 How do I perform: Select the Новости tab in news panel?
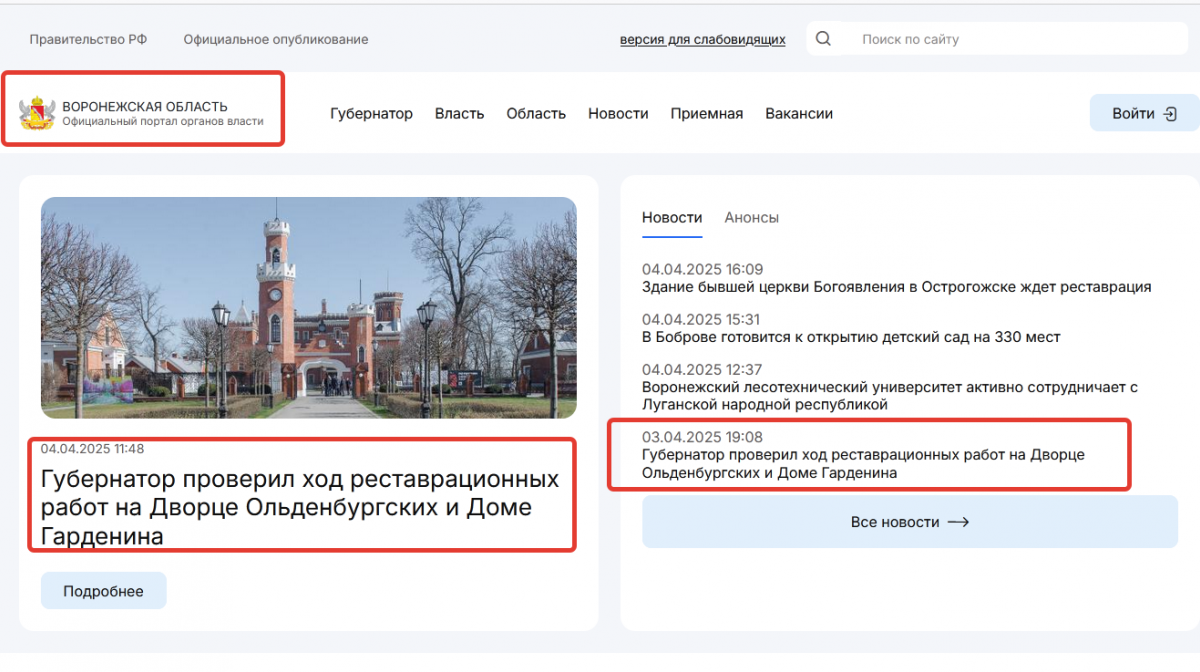pyautogui.click(x=672, y=218)
